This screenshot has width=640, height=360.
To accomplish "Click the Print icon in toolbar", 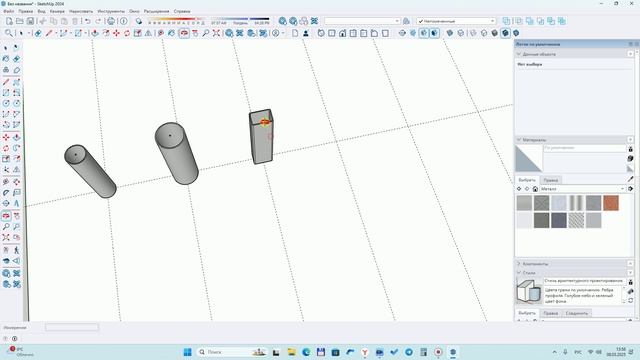I will [111, 21].
